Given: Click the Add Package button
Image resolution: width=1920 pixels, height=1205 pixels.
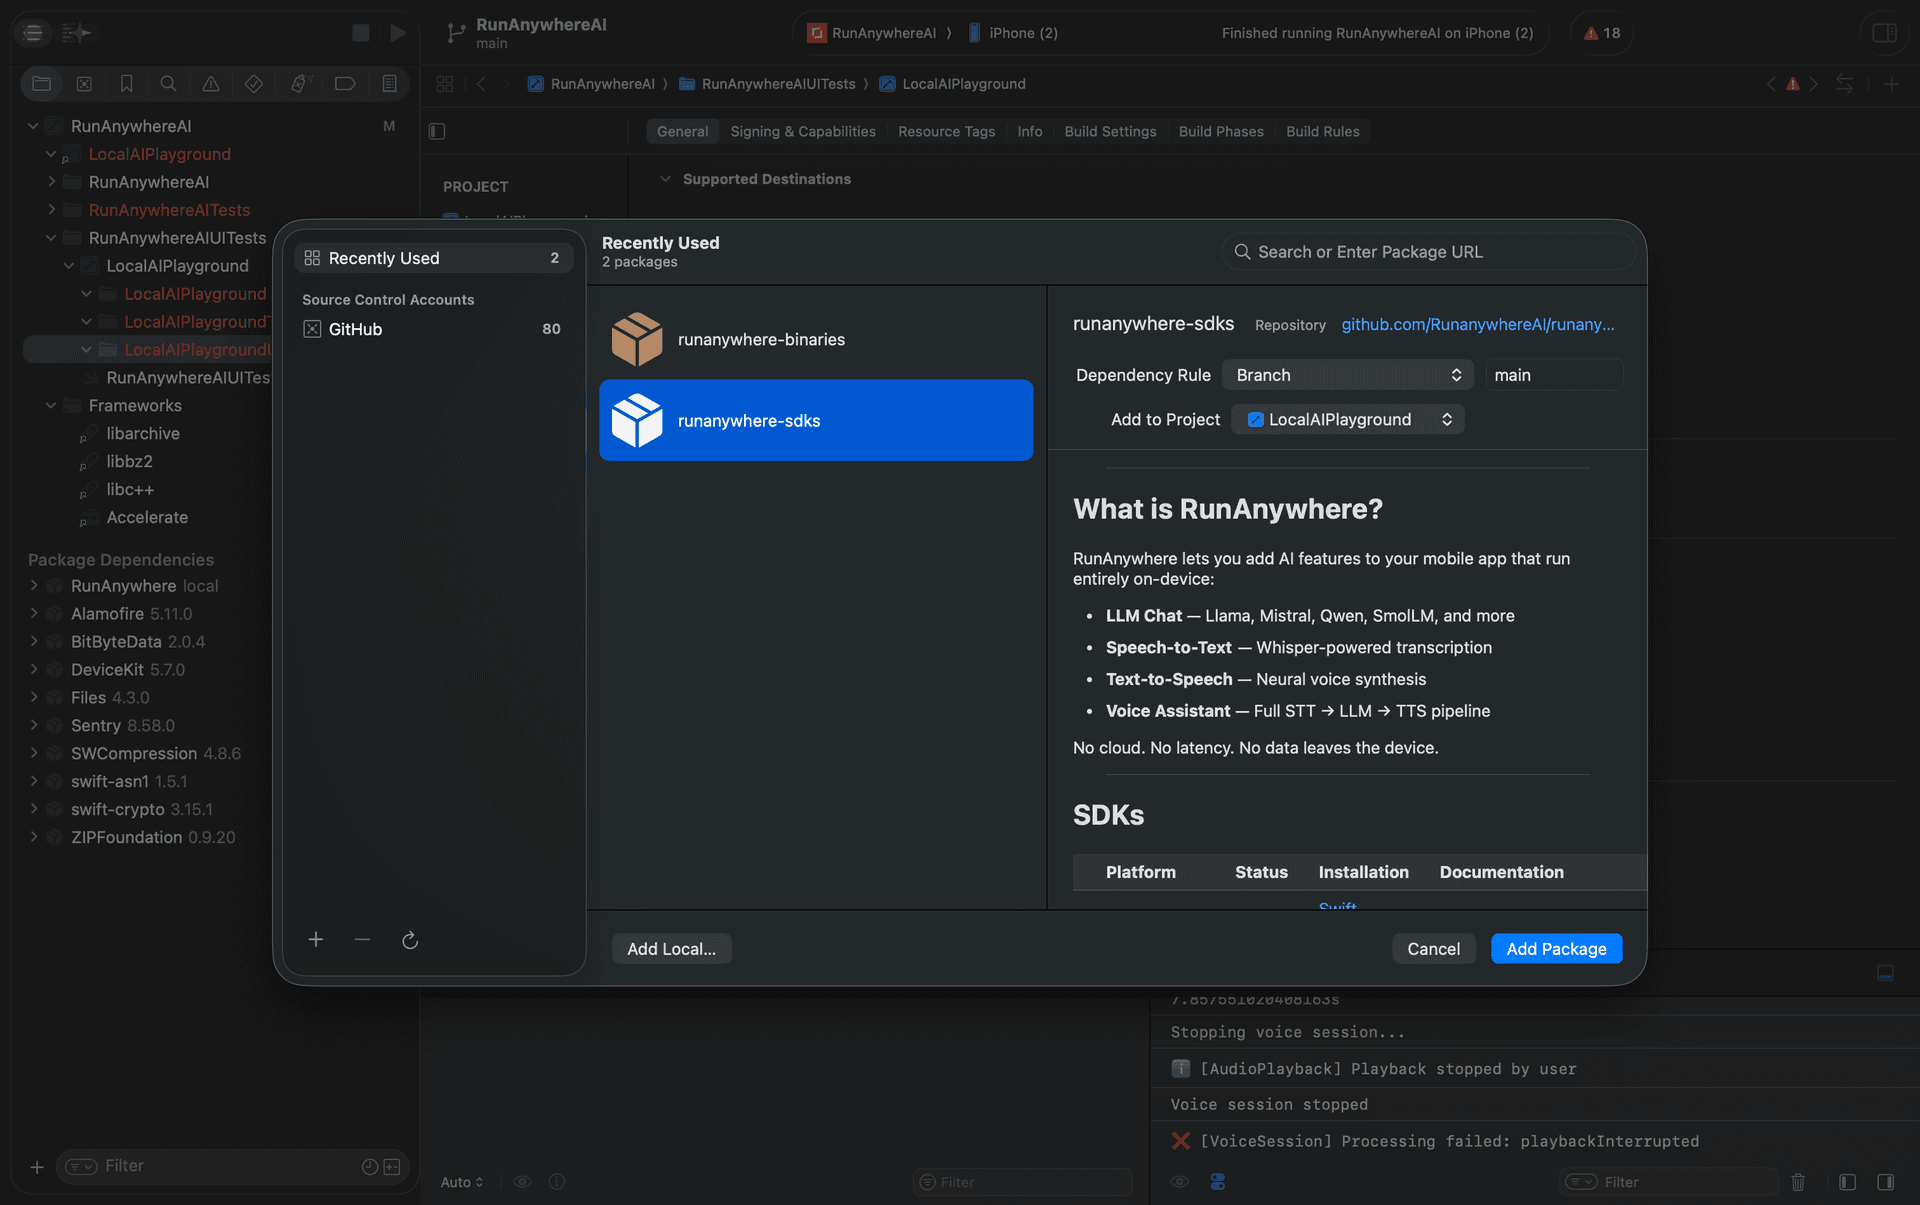Looking at the screenshot, I should coord(1556,948).
